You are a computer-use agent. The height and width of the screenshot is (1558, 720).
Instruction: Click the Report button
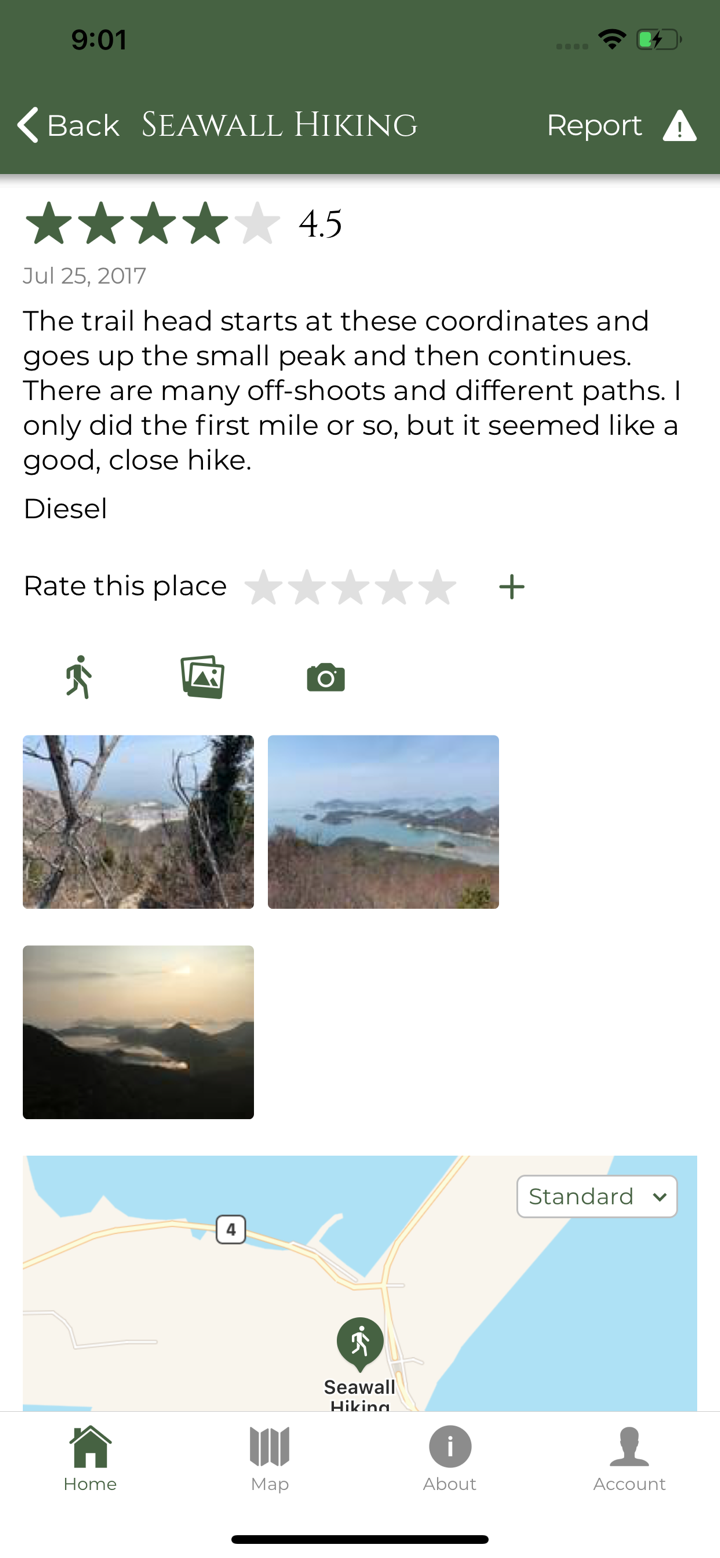point(594,126)
